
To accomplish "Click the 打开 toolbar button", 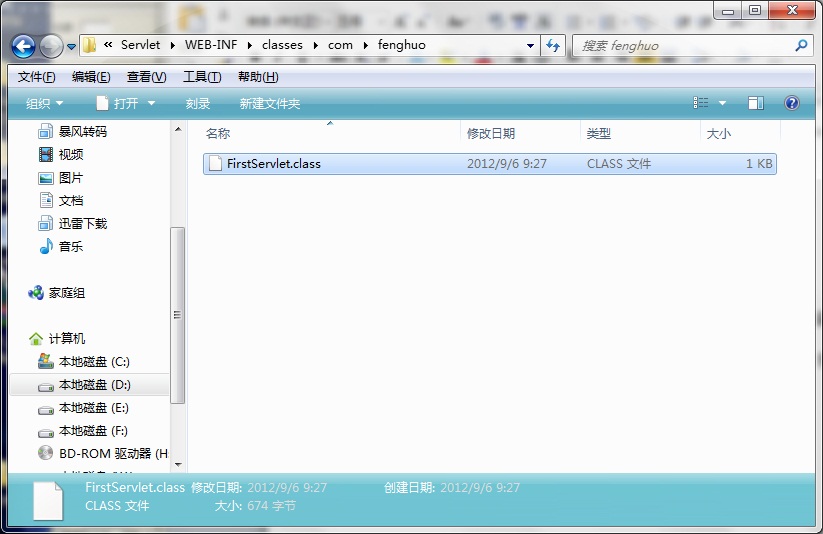I will [x=118, y=103].
